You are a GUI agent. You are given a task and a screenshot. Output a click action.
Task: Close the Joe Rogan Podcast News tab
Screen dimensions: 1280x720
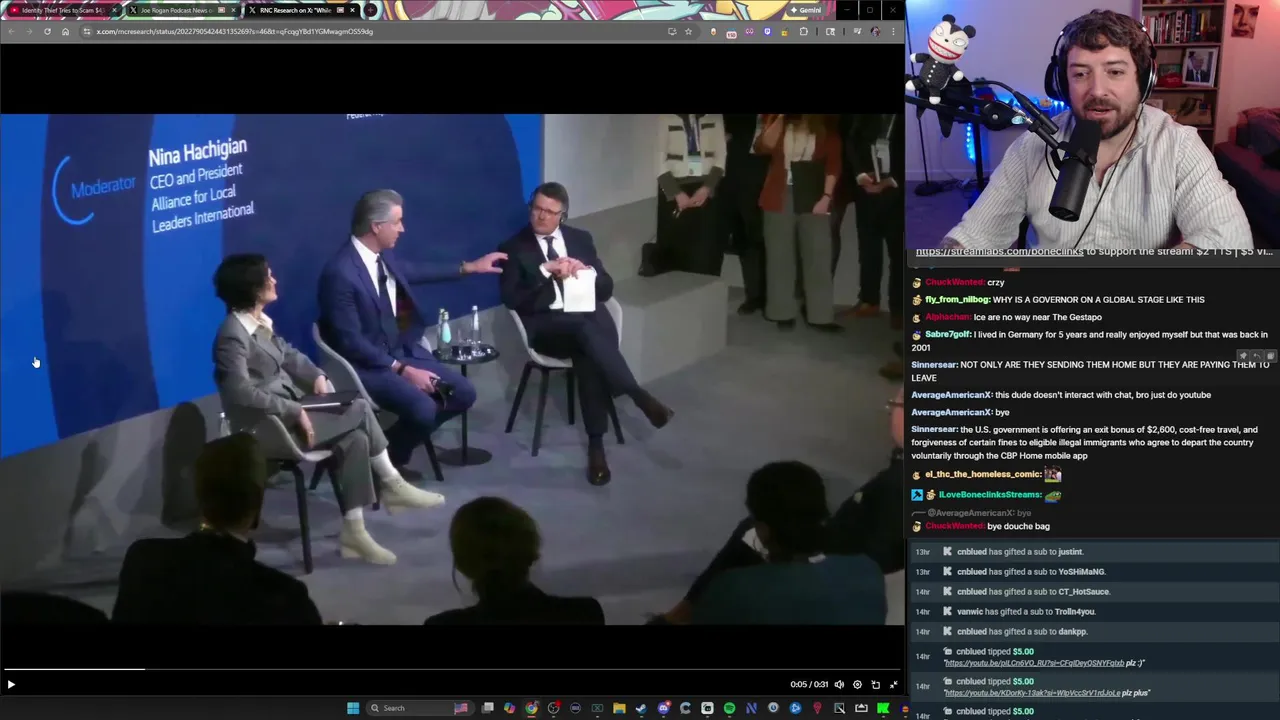pos(234,10)
